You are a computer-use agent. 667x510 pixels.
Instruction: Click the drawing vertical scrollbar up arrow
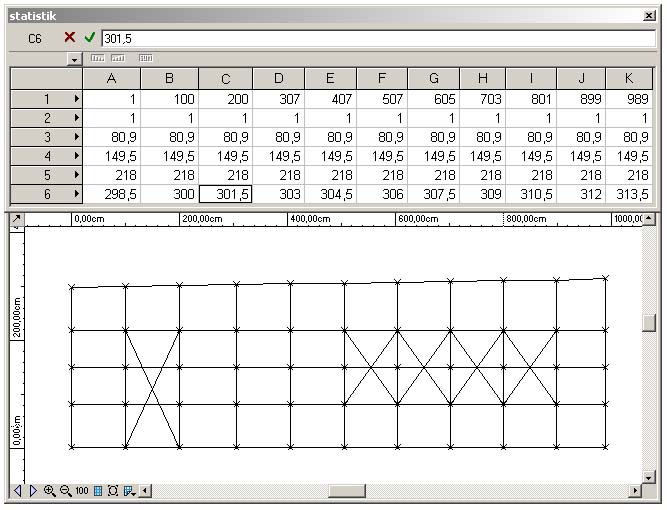pyautogui.click(x=648, y=219)
